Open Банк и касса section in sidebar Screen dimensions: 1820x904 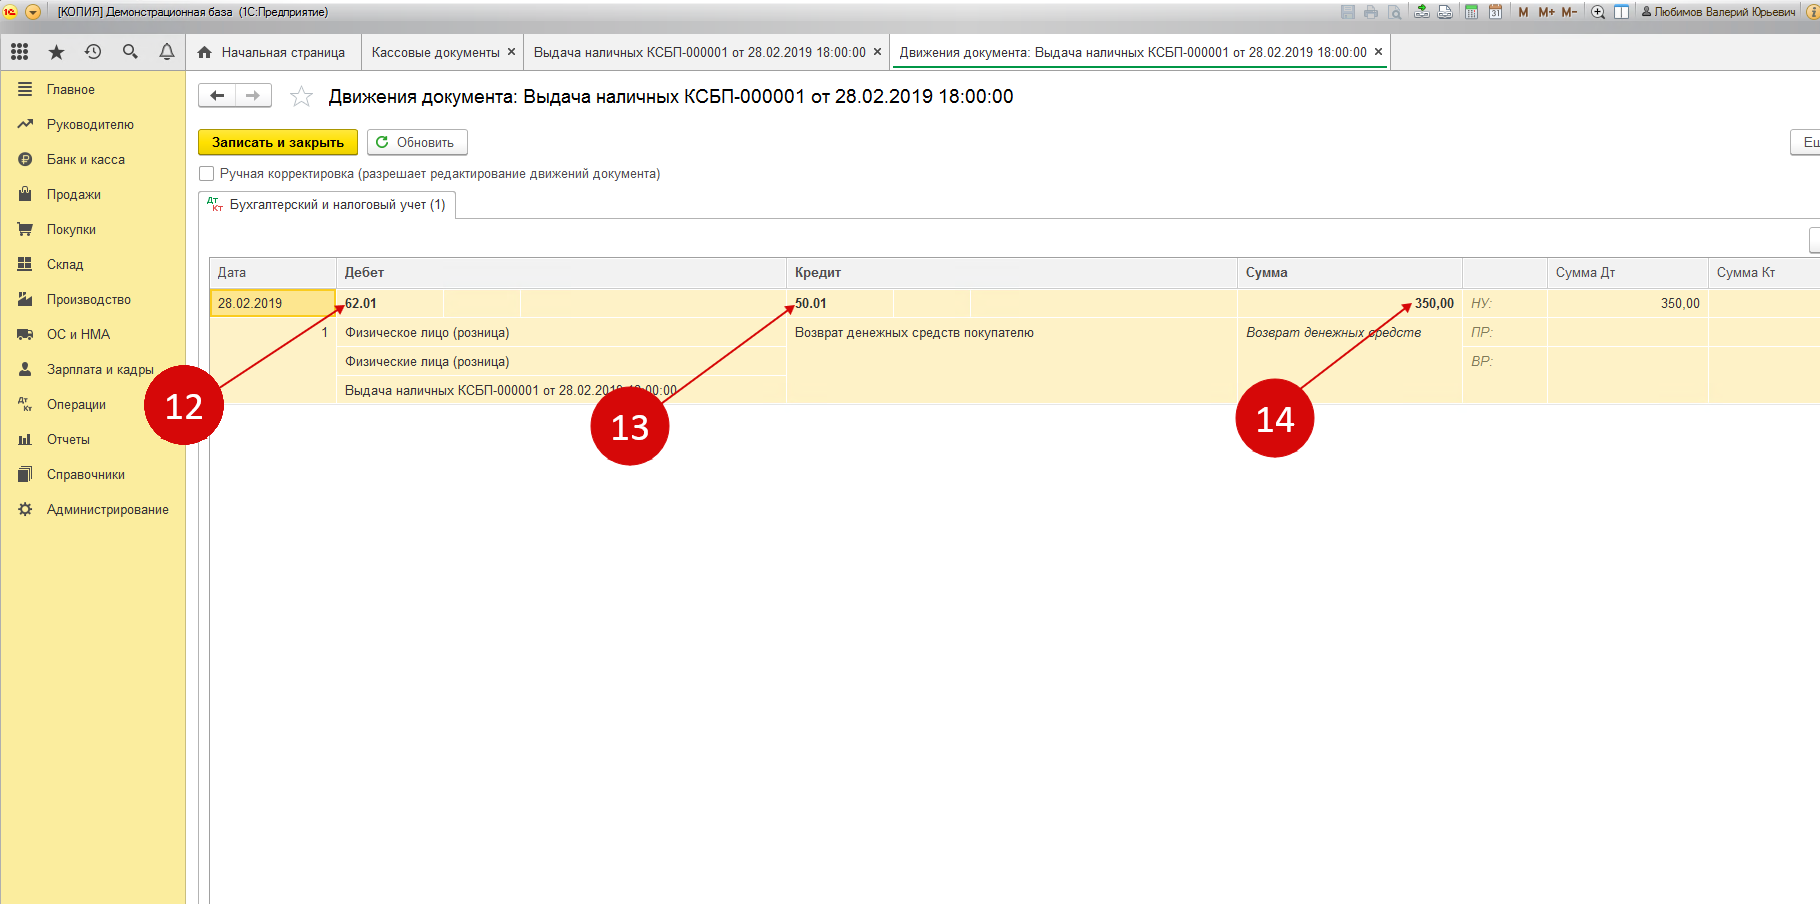pyautogui.click(x=85, y=160)
